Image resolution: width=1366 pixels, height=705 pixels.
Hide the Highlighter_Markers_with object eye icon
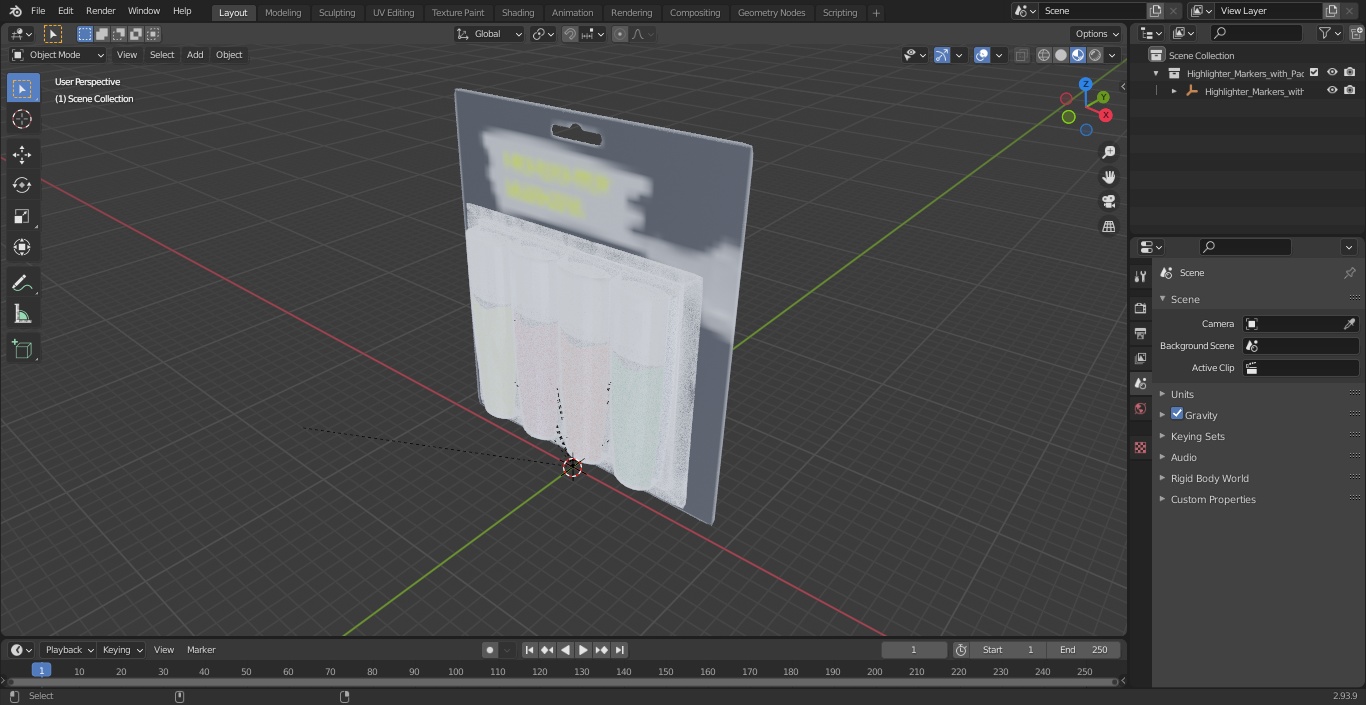click(x=1332, y=91)
